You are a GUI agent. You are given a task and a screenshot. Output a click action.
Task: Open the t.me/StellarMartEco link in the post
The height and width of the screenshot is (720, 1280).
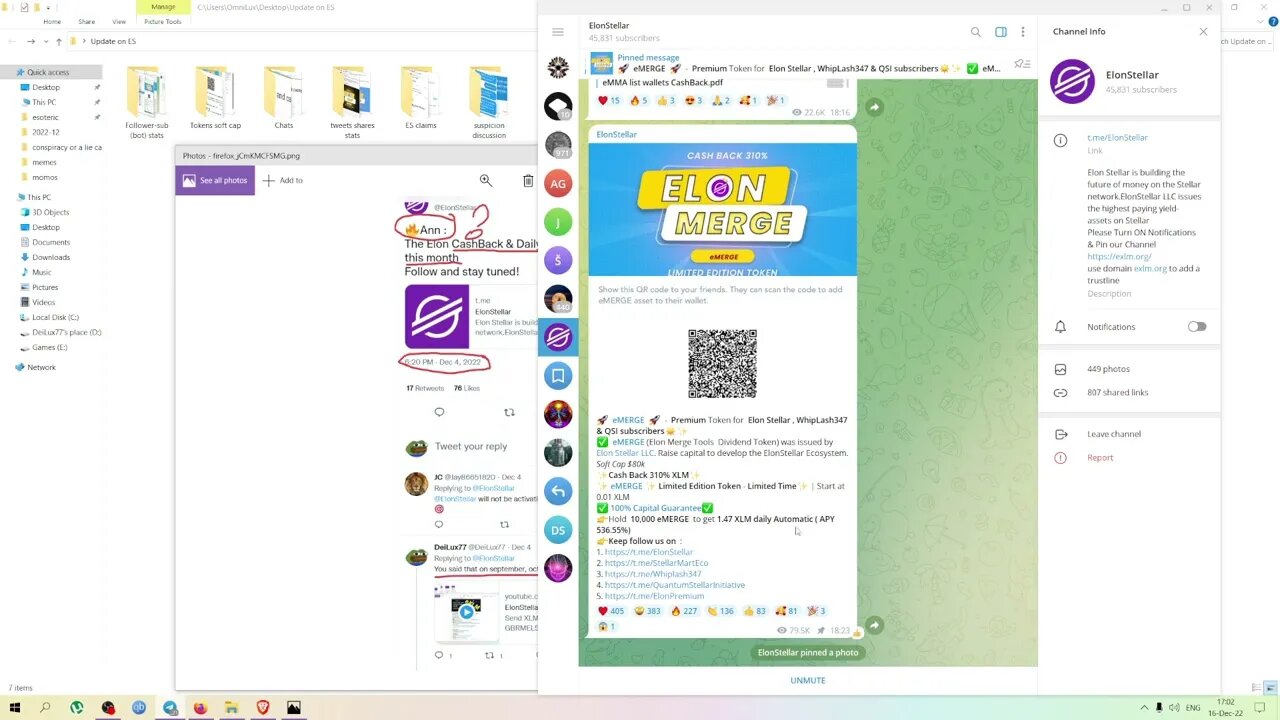(x=656, y=563)
